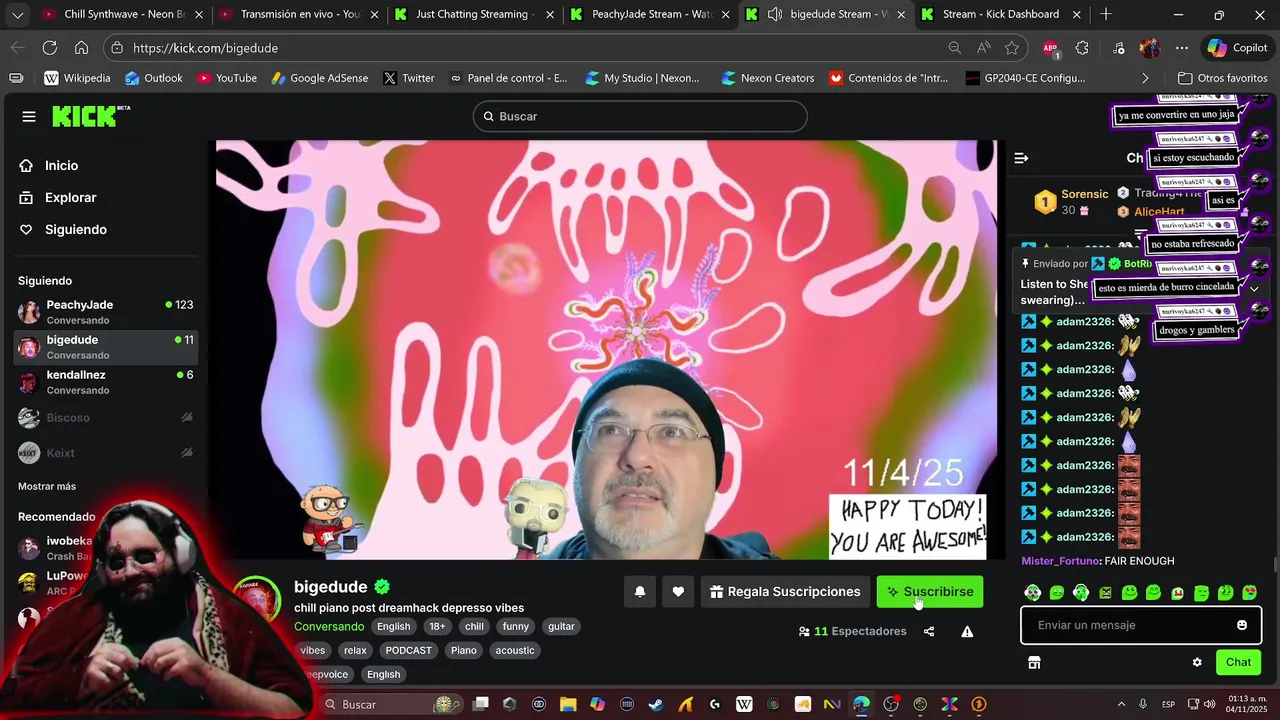Expand the list with Mostrar más
1280x720 pixels.
[x=47, y=486]
